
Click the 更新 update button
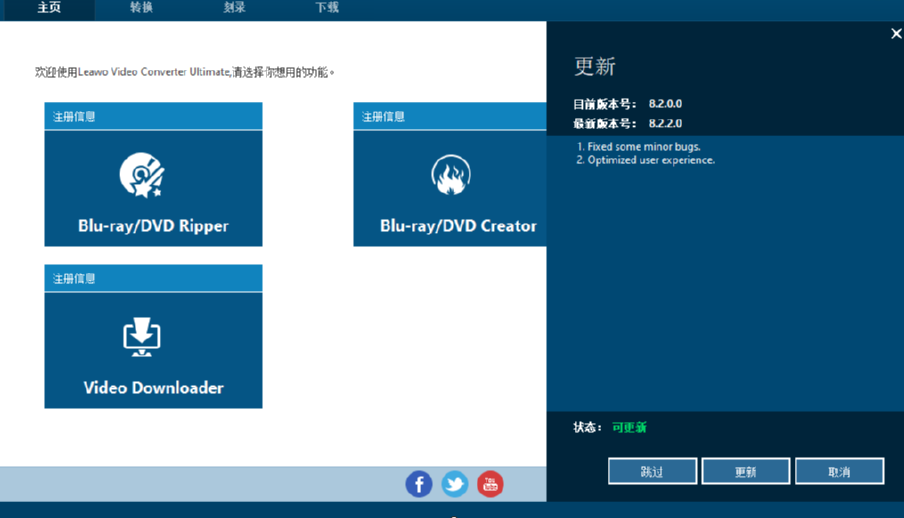(746, 471)
